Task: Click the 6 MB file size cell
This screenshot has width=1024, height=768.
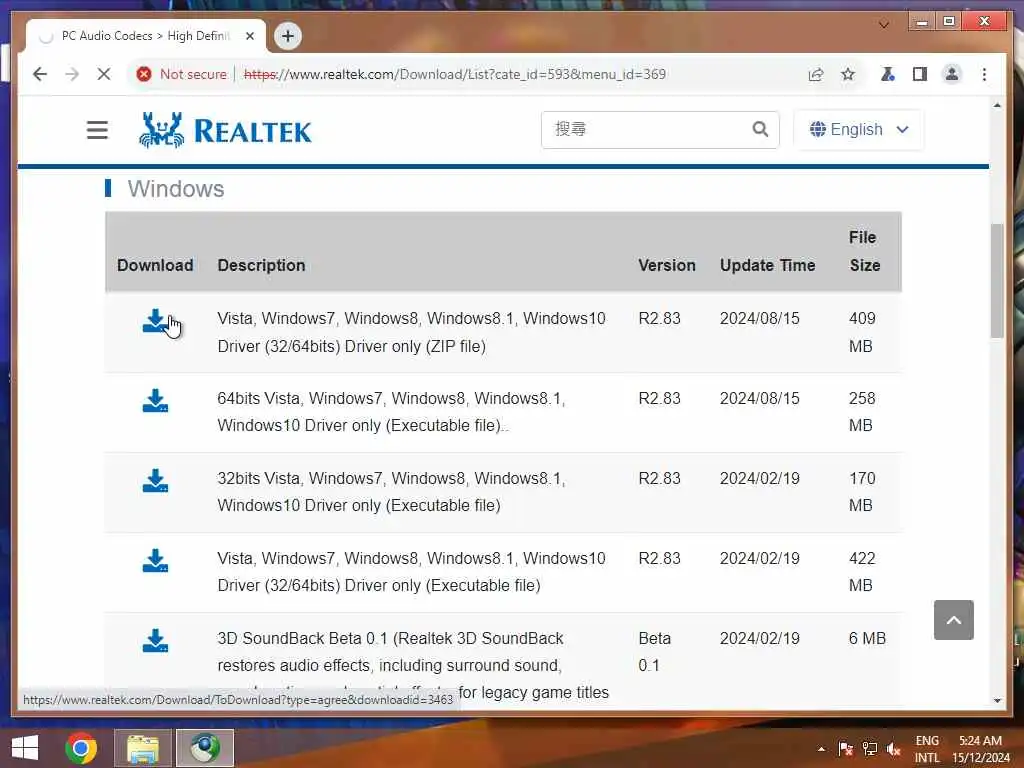Action: (x=867, y=638)
